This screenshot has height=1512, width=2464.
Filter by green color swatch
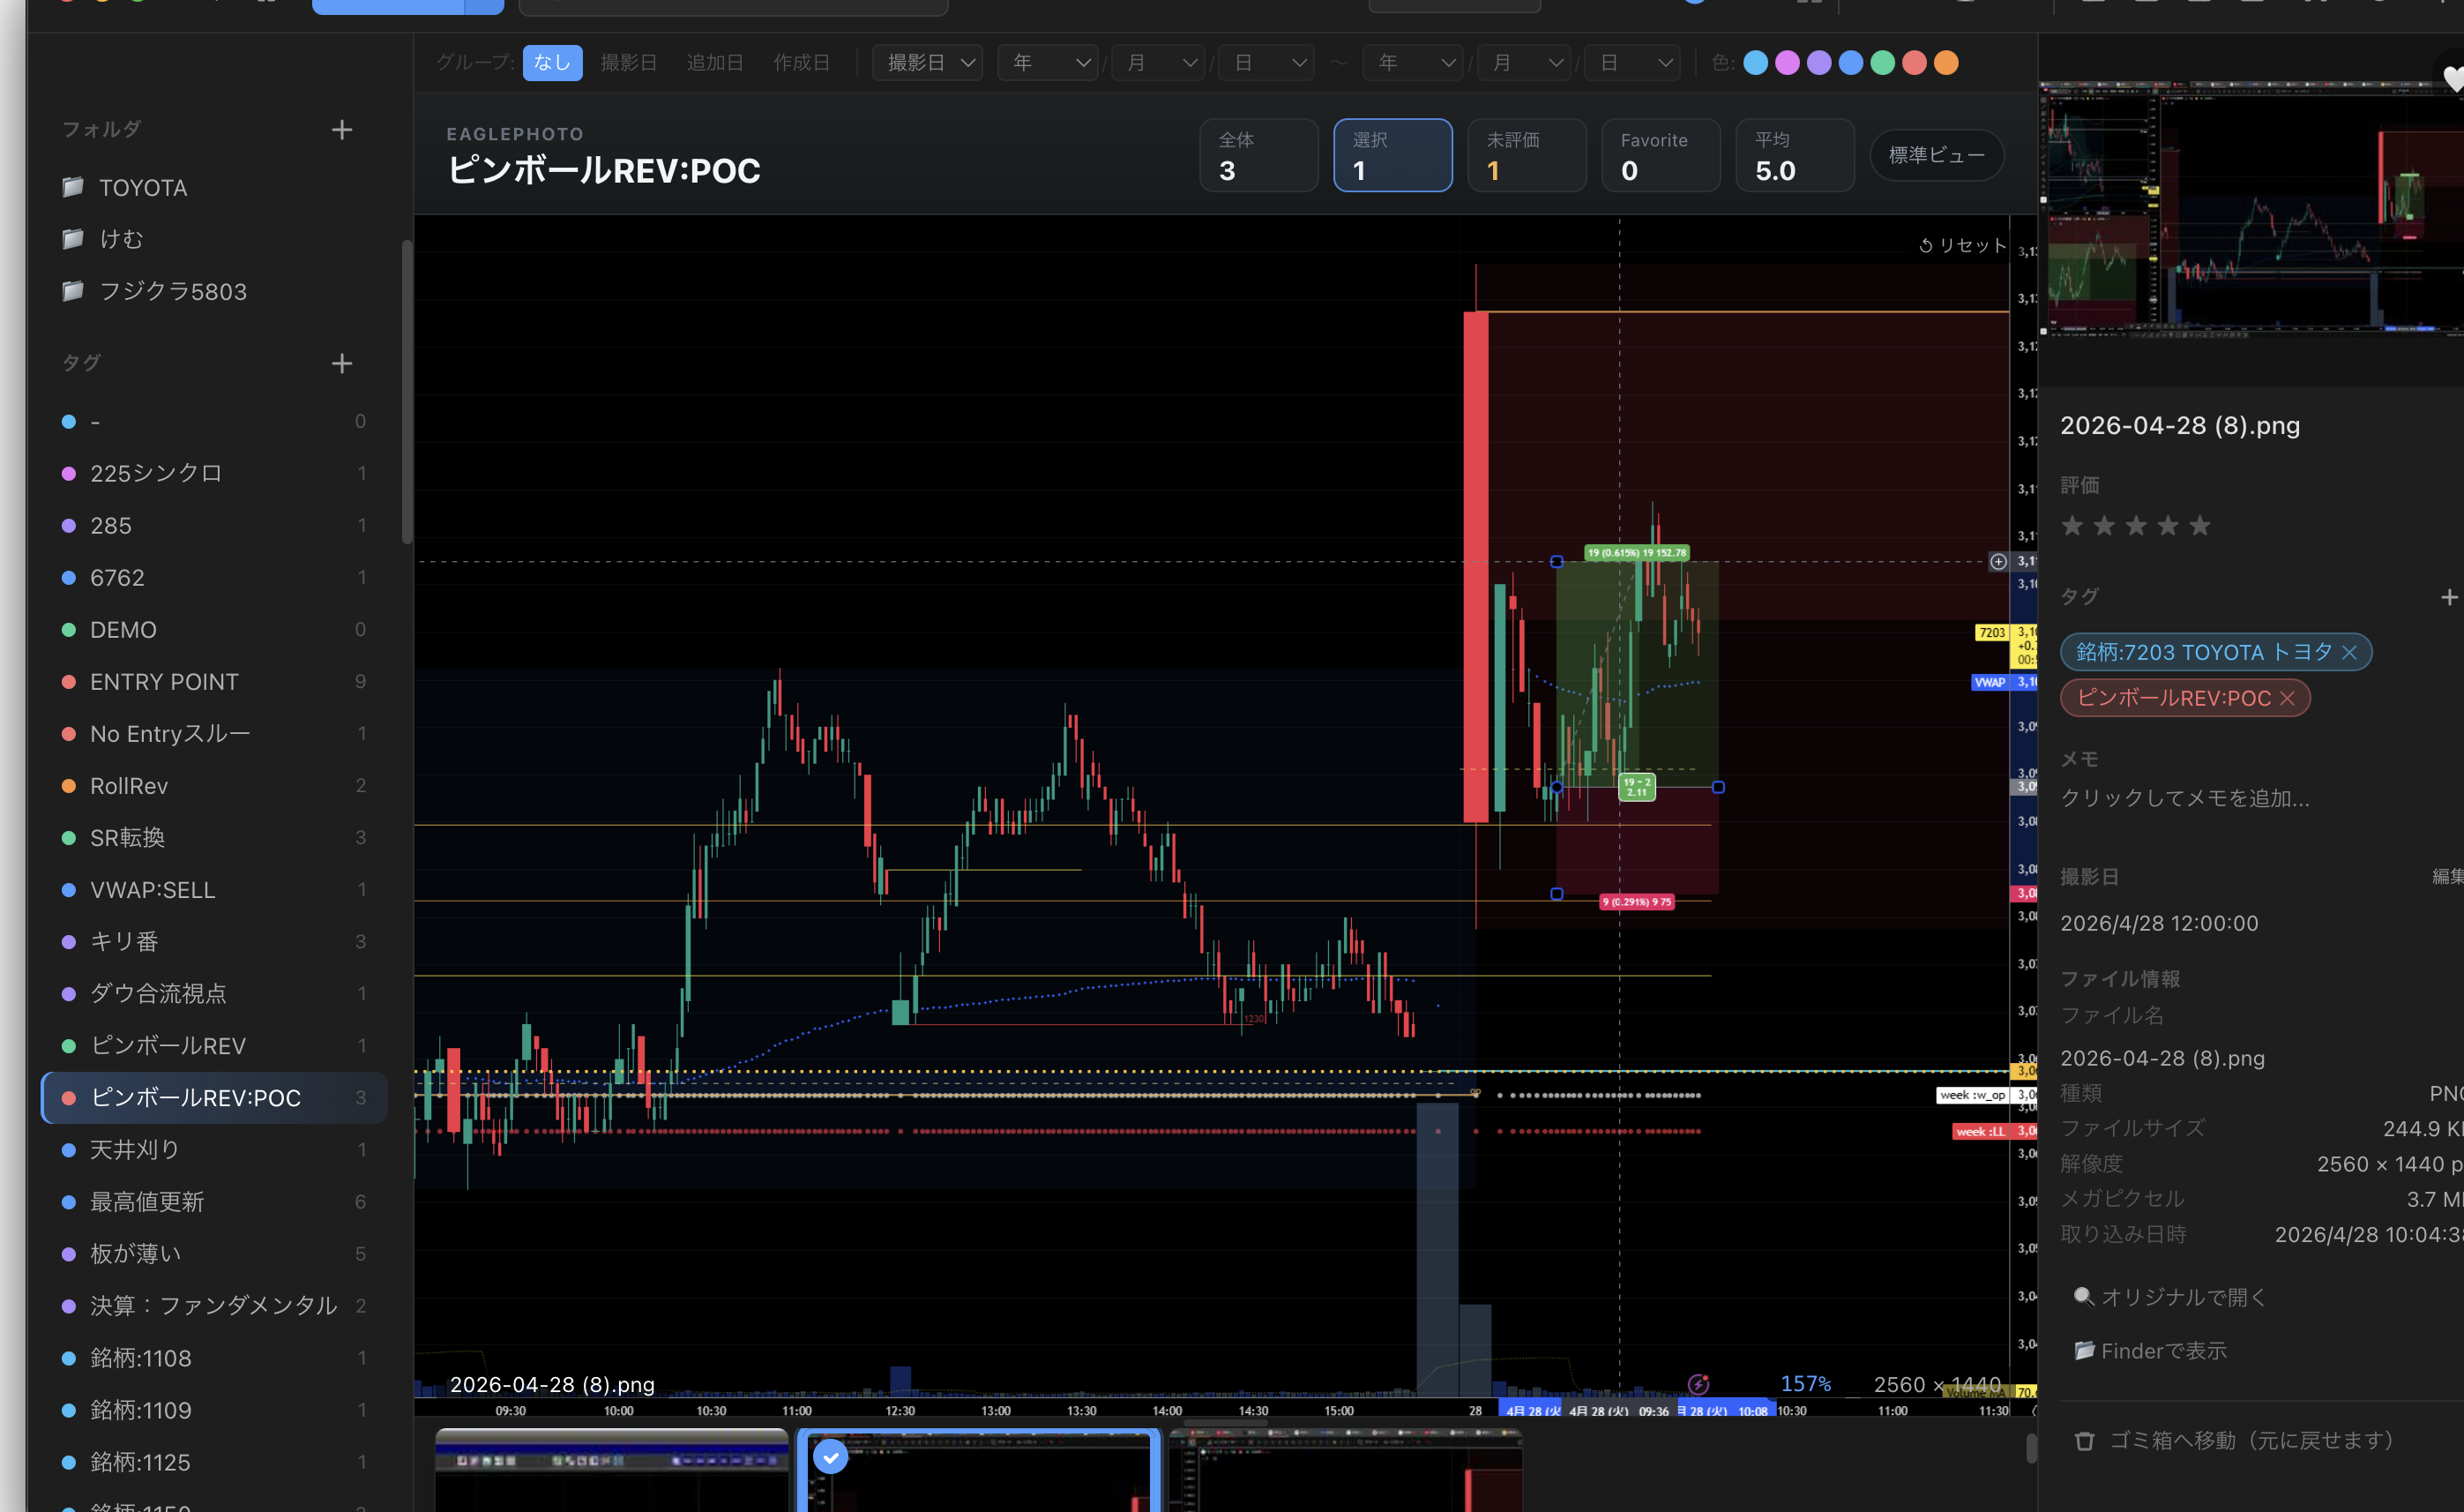coord(1882,63)
